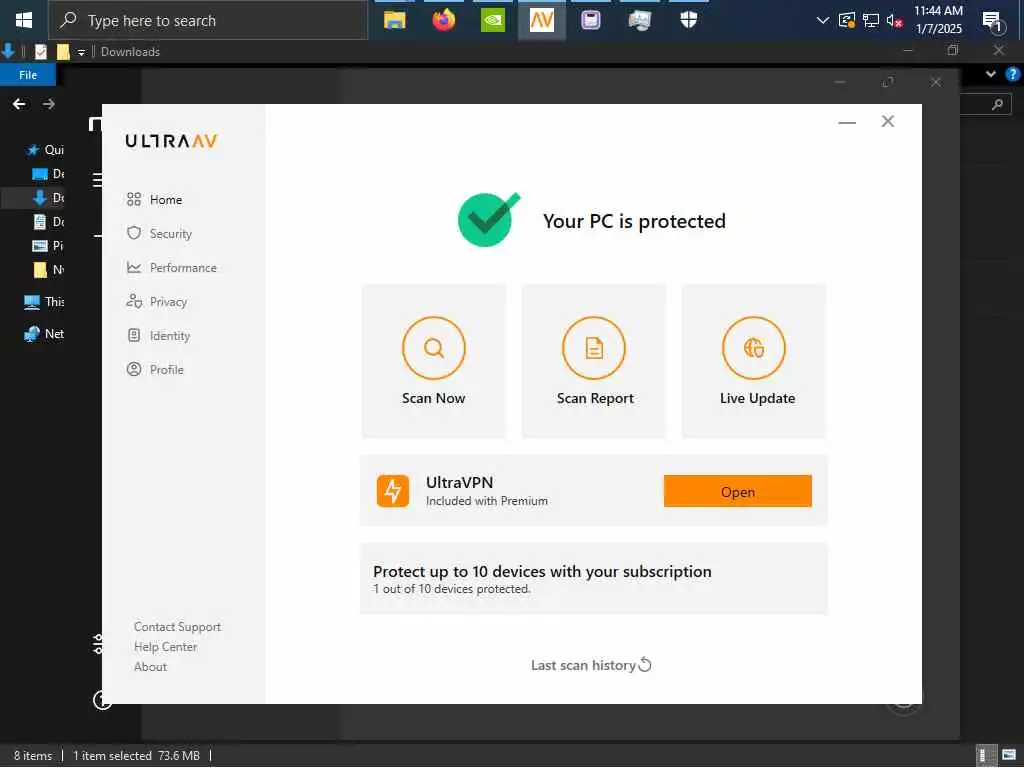
Task: Click the muted volume tray icon
Action: click(x=895, y=21)
